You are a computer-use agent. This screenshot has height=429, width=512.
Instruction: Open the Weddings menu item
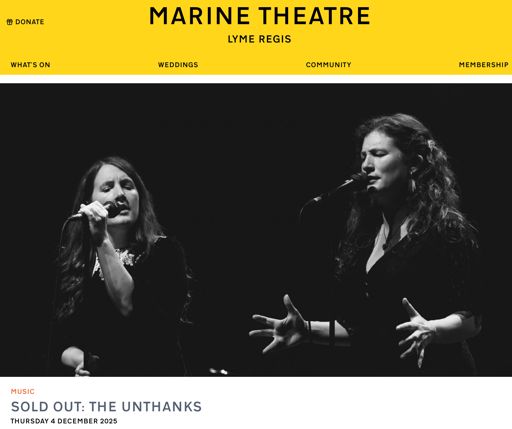coord(178,65)
